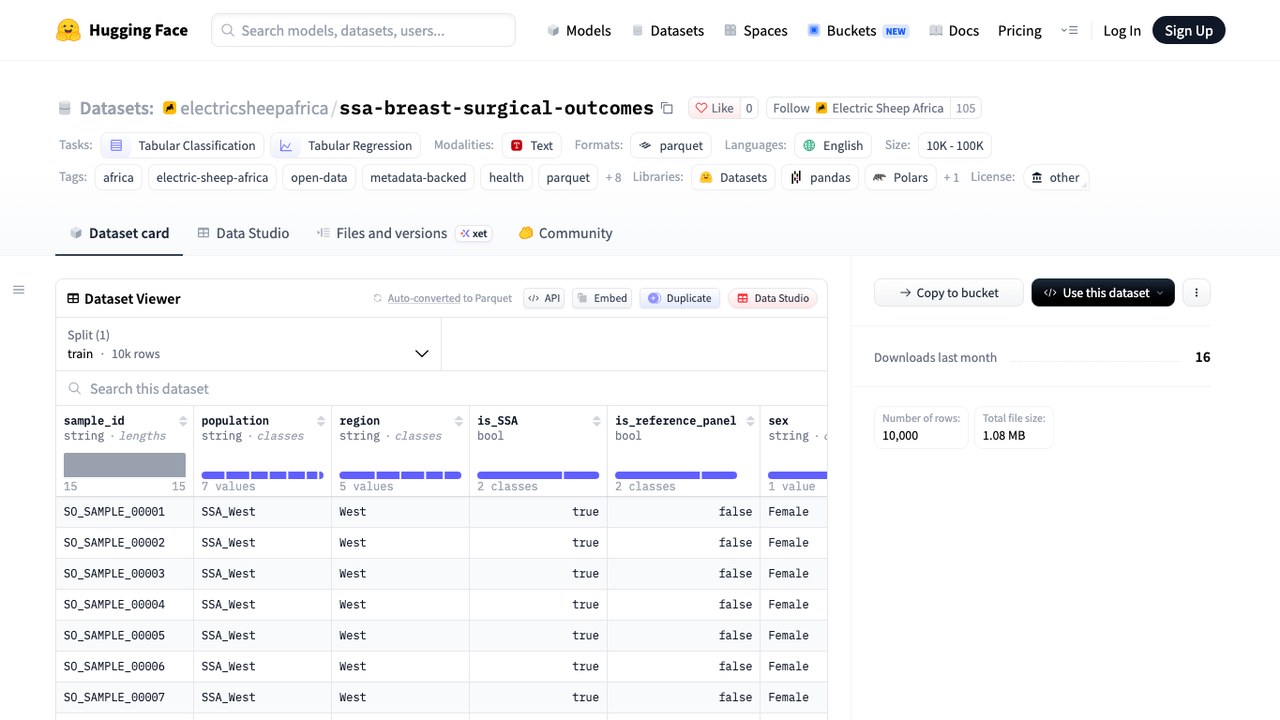Expand the Split train dropdown

pyautogui.click(x=248, y=345)
